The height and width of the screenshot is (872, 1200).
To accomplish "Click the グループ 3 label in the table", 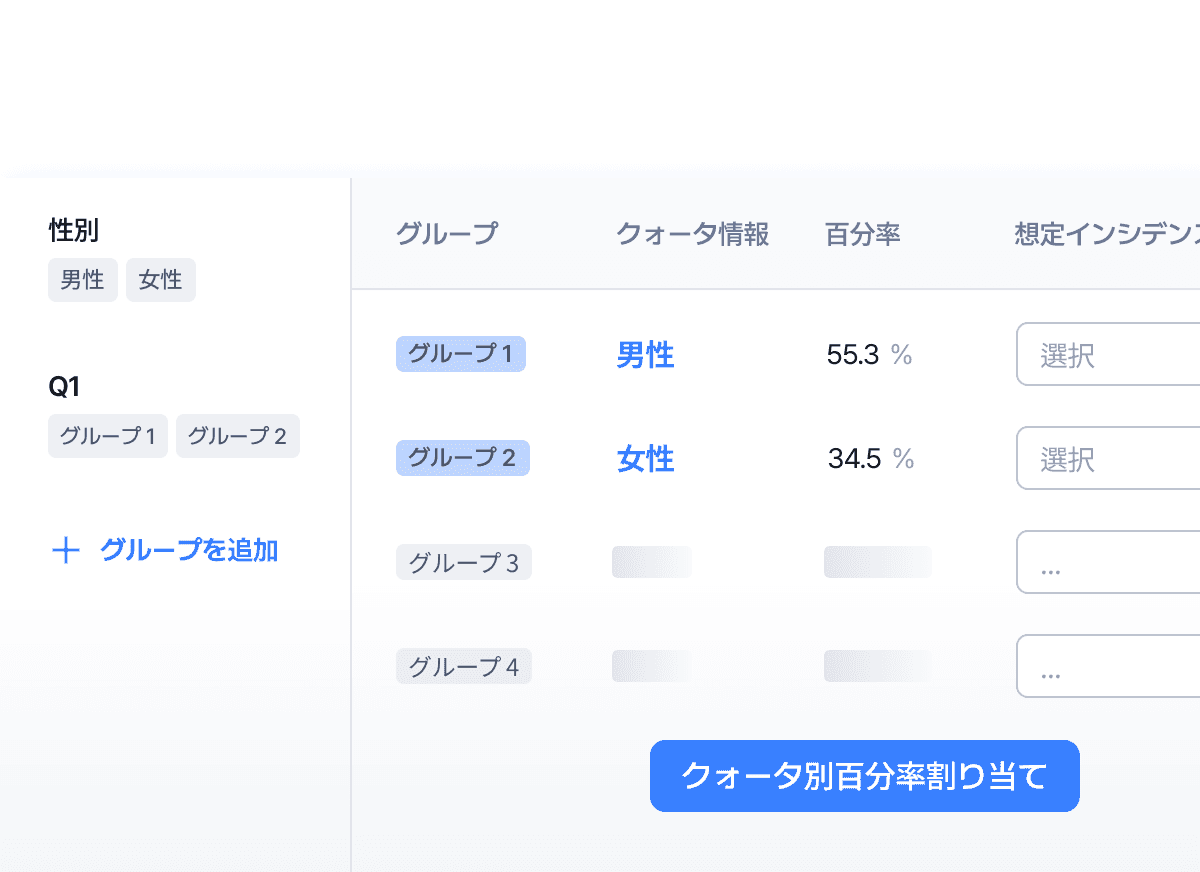I will point(463,562).
